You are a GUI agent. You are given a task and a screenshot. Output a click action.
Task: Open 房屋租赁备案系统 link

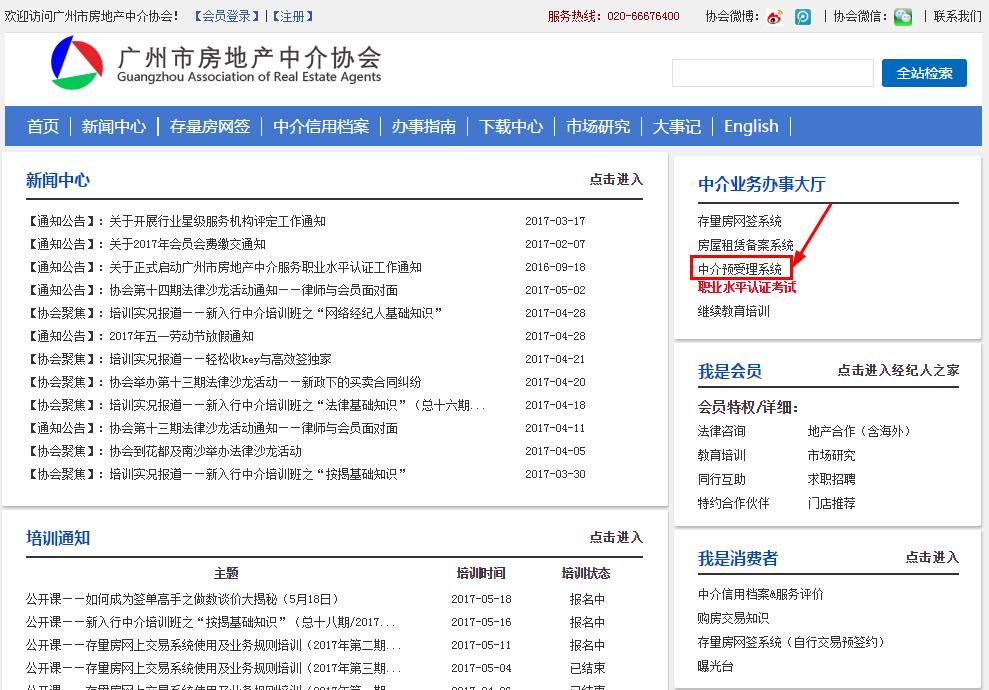746,245
